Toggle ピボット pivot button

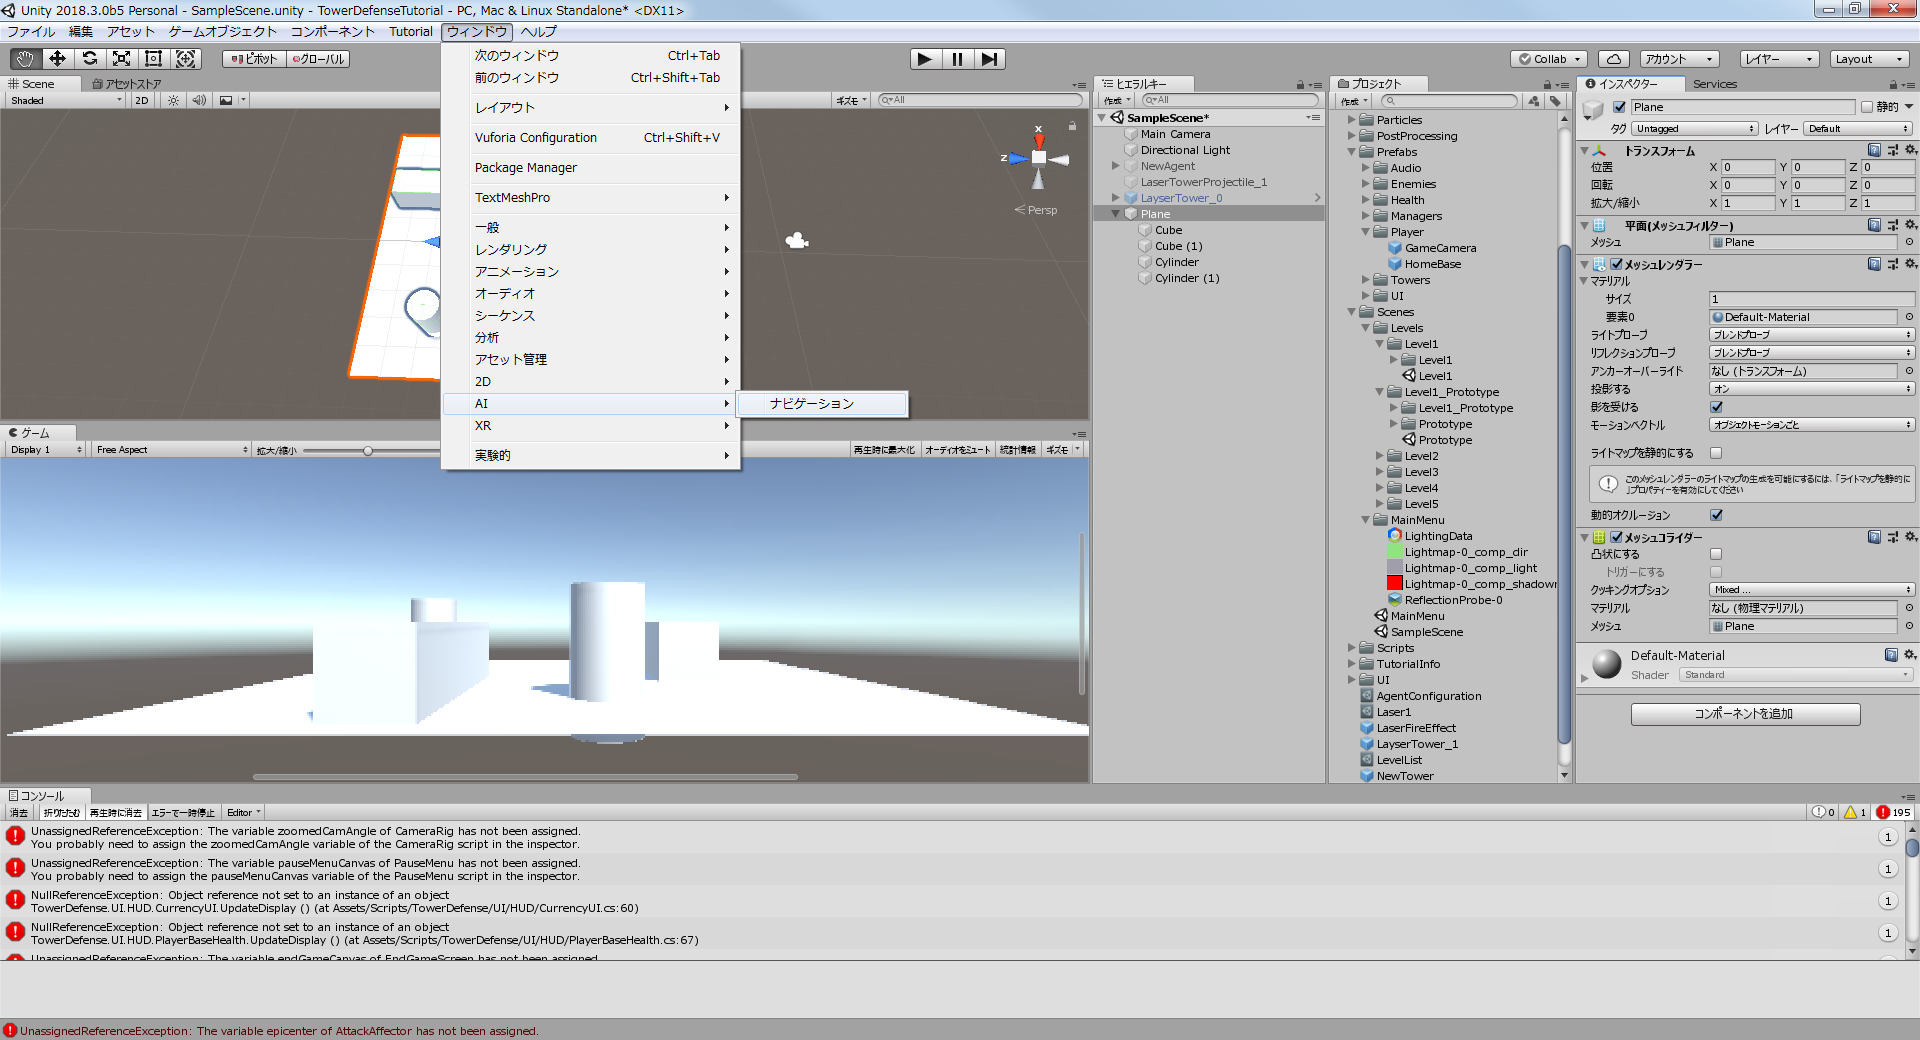[254, 59]
